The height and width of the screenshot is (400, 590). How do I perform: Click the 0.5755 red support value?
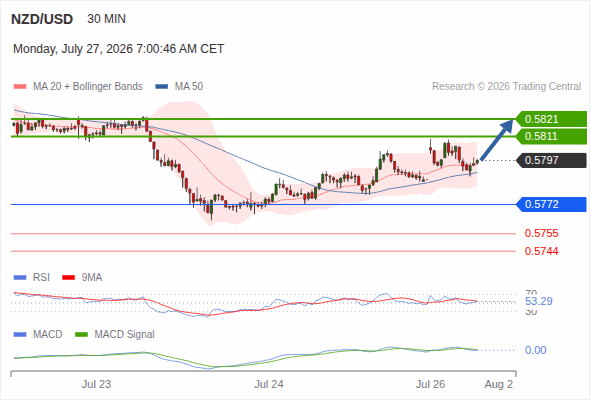541,233
